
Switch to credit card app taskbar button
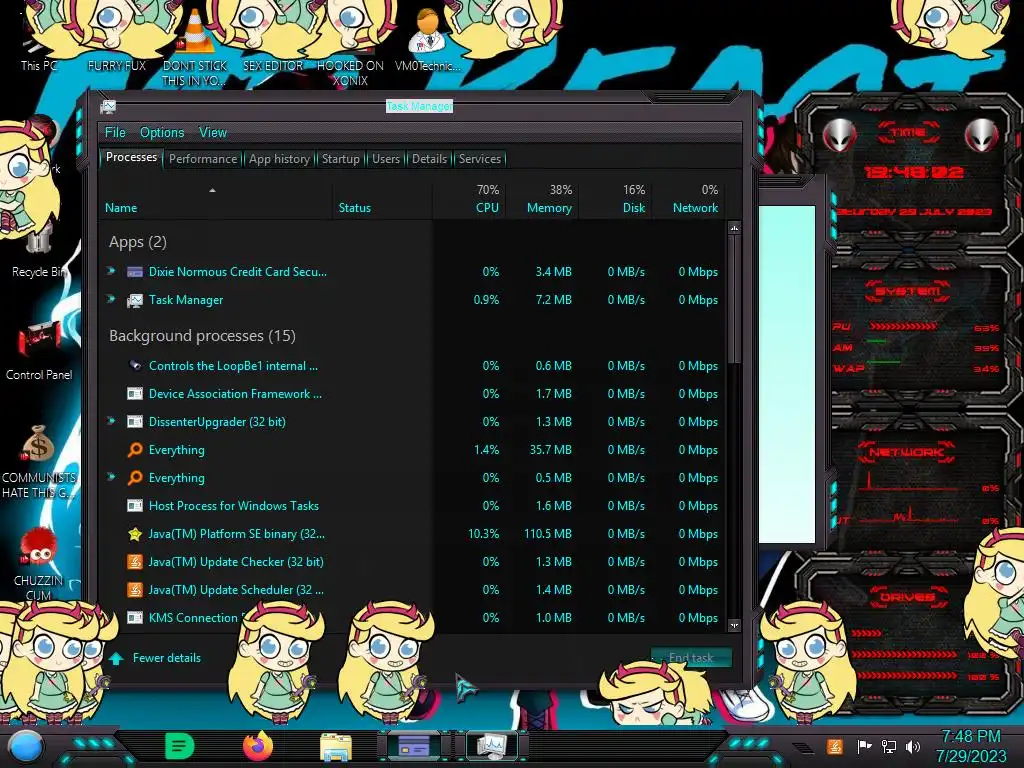(414, 745)
